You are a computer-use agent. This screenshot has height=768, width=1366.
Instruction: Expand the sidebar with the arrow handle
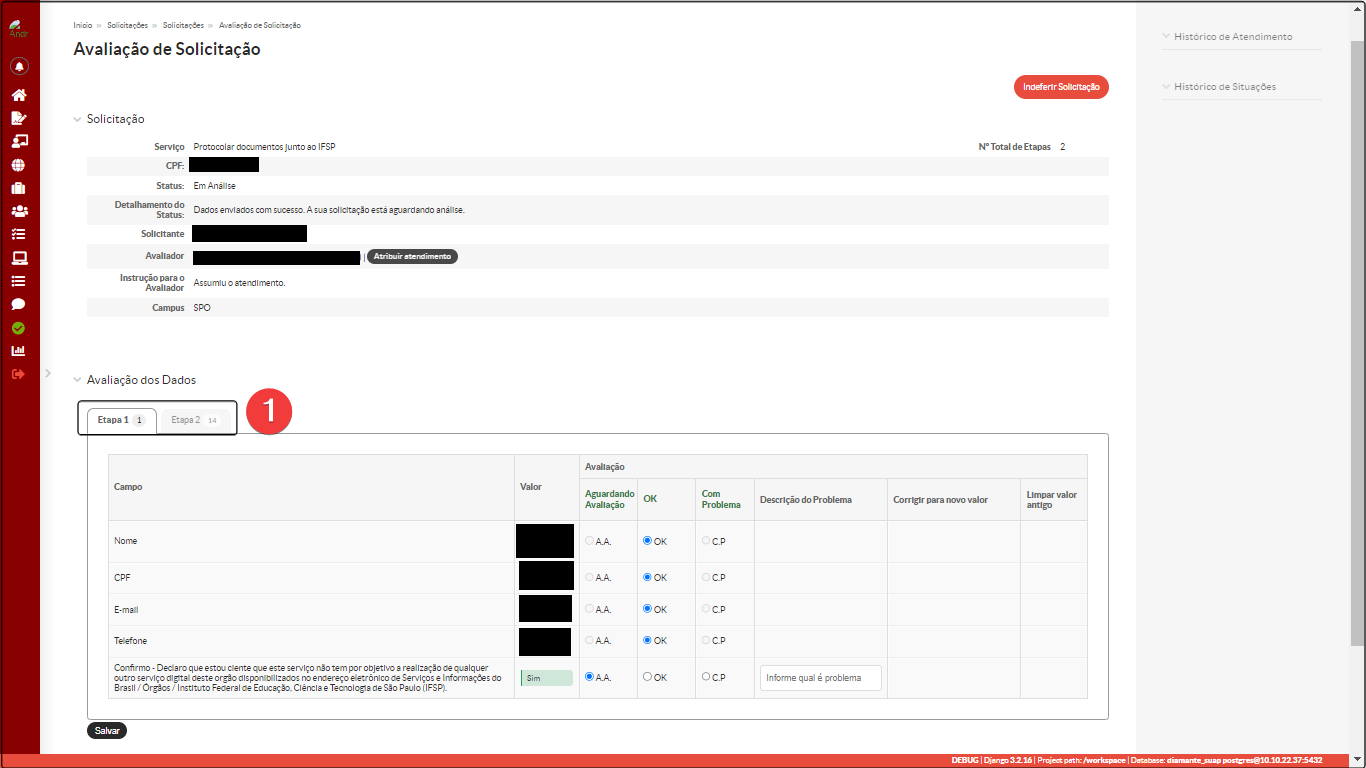pyautogui.click(x=48, y=373)
